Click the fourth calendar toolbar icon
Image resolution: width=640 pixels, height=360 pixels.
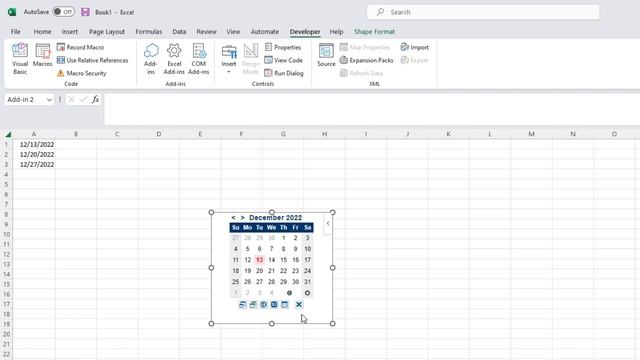click(274, 304)
